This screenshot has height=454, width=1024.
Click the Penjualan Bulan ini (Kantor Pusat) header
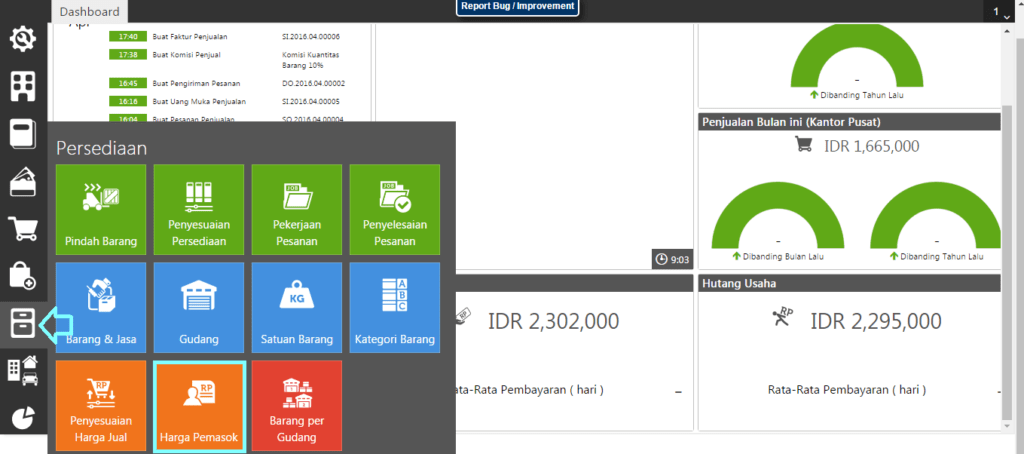850,122
